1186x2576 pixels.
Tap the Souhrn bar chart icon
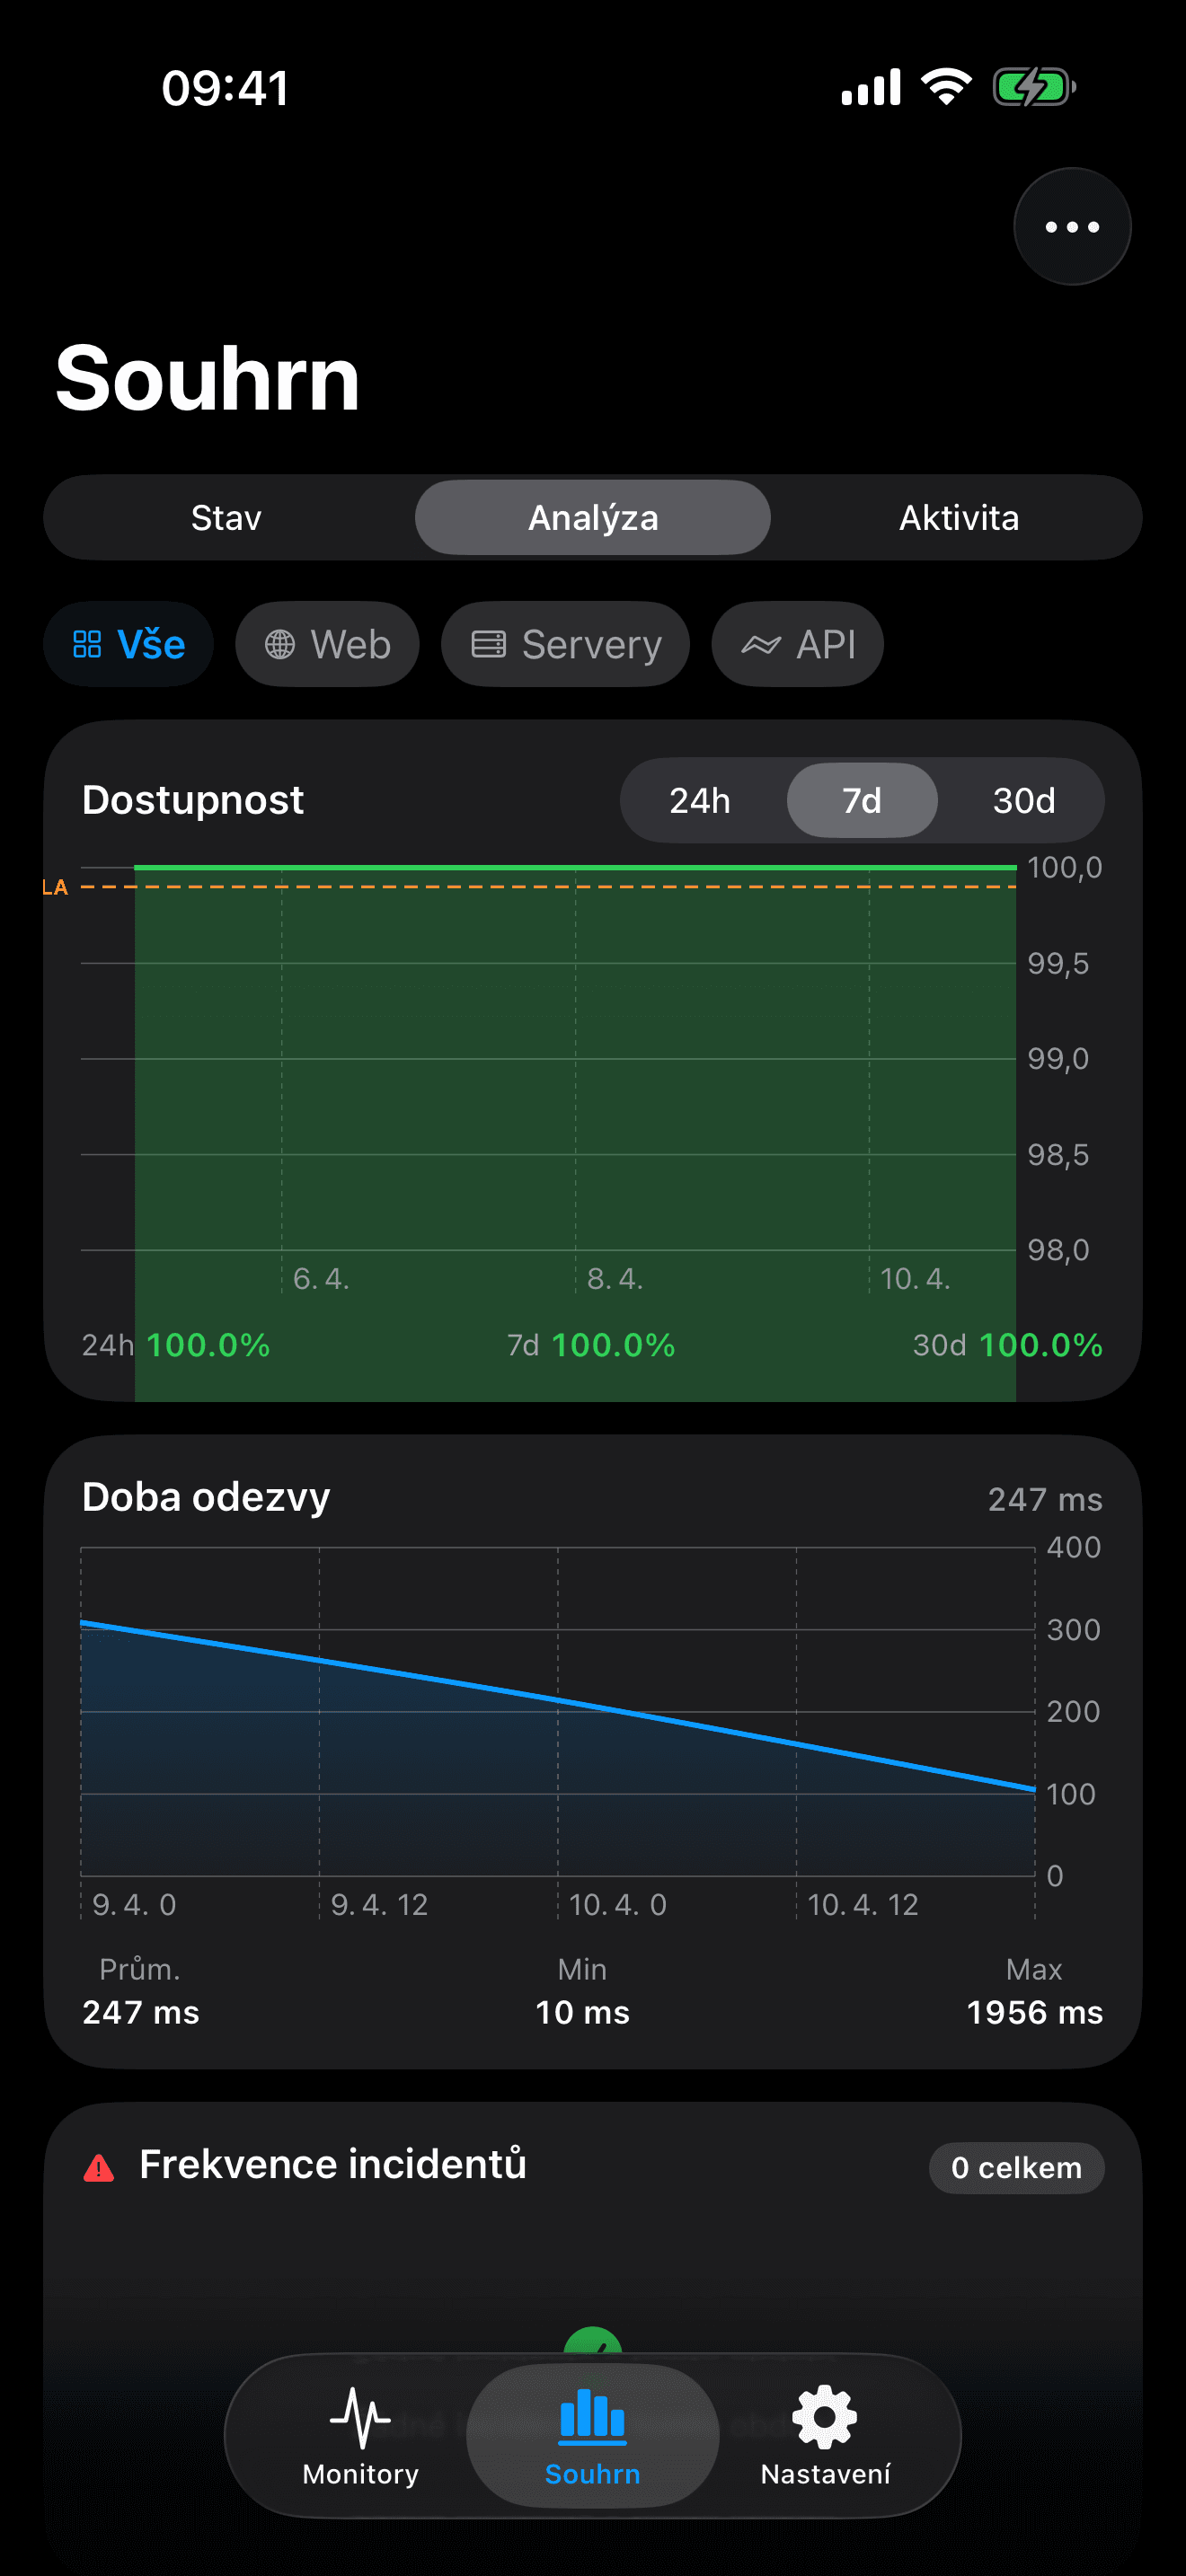[x=592, y=2418]
